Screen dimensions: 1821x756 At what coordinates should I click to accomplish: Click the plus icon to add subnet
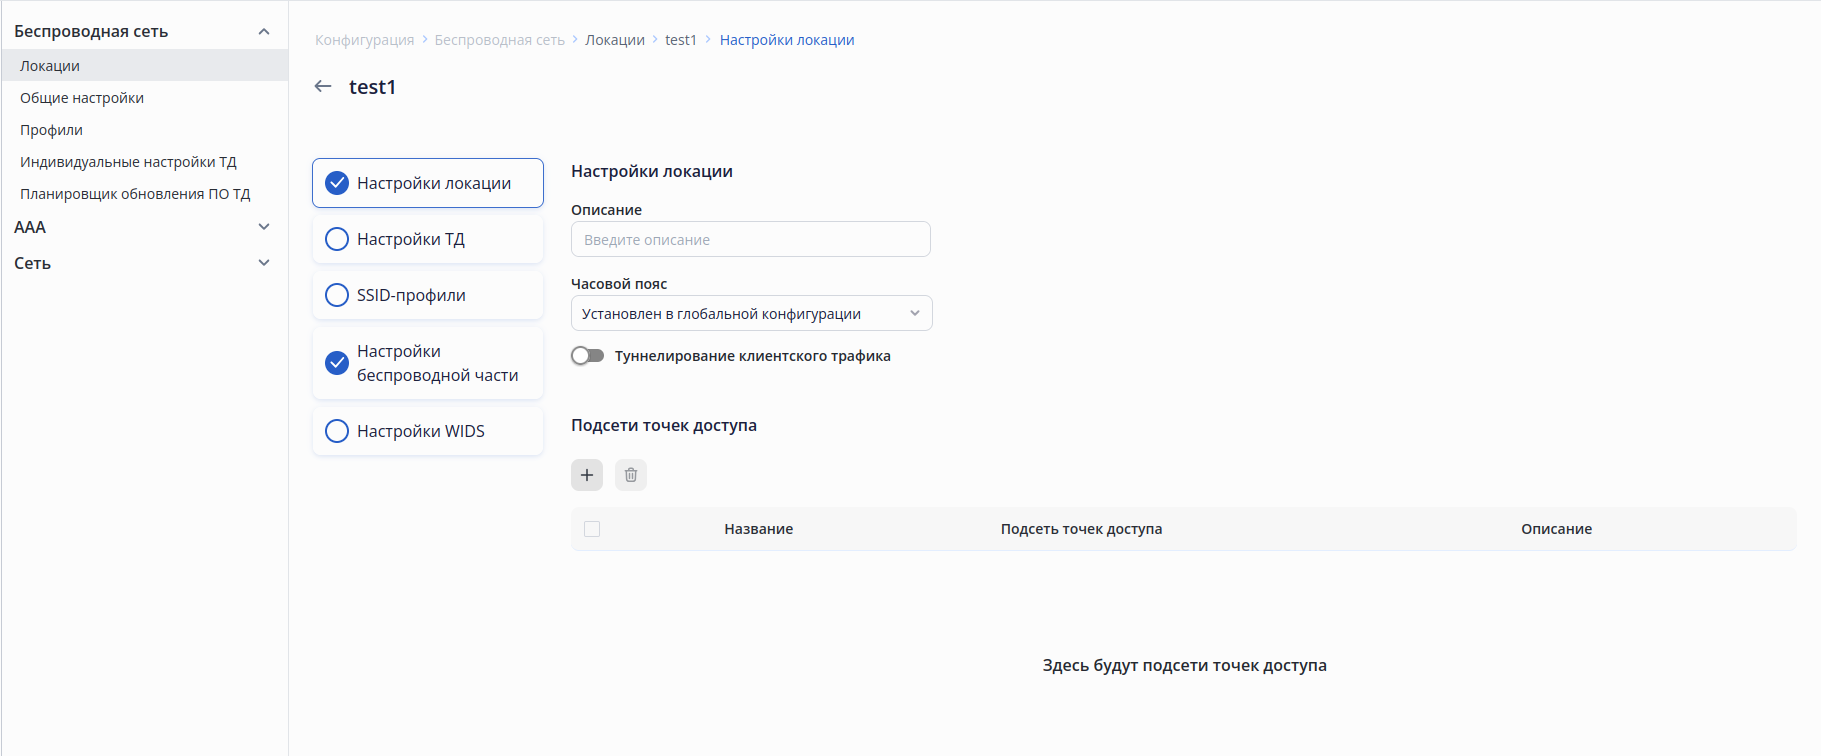pyautogui.click(x=587, y=475)
